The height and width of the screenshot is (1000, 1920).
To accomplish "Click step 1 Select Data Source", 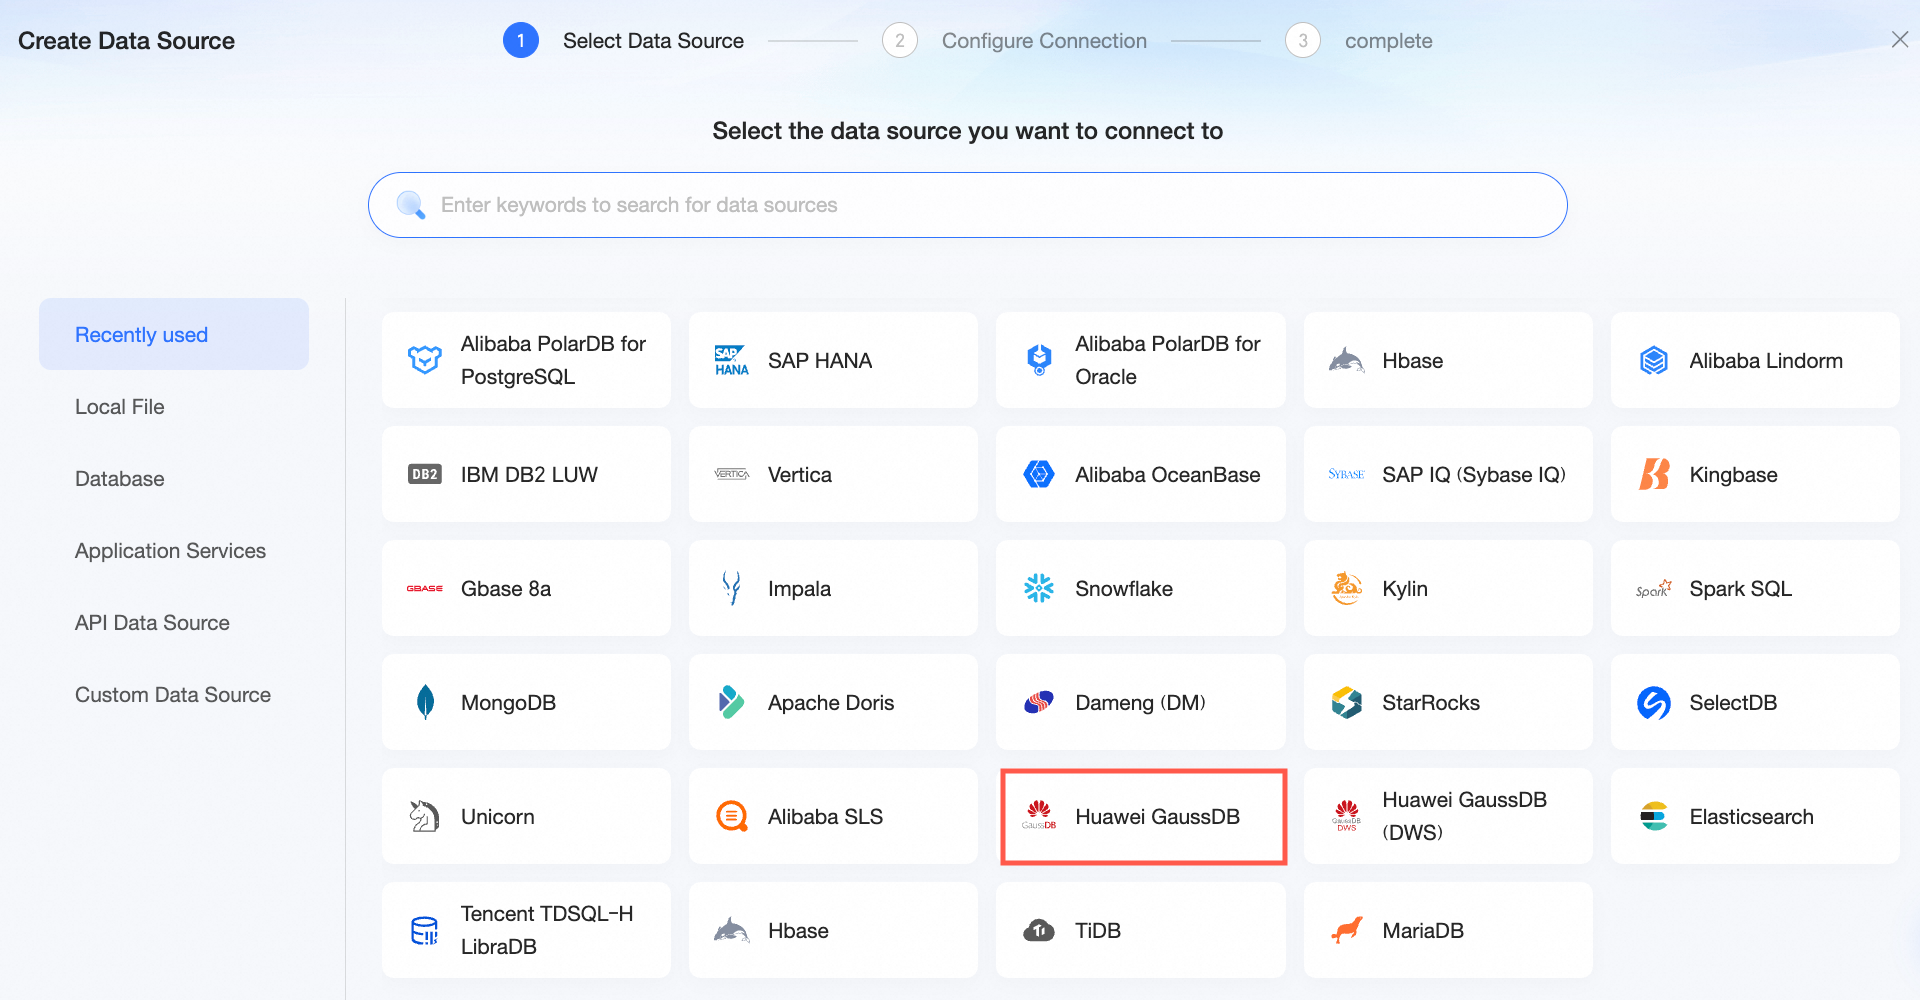I will point(624,41).
